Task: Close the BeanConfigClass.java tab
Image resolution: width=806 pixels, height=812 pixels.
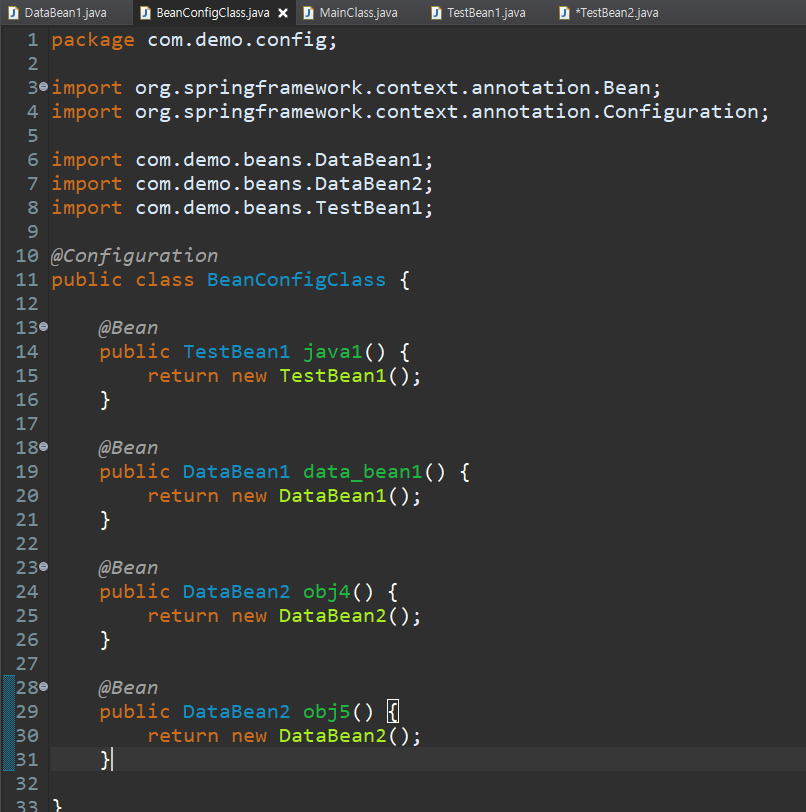Action: pyautogui.click(x=283, y=13)
